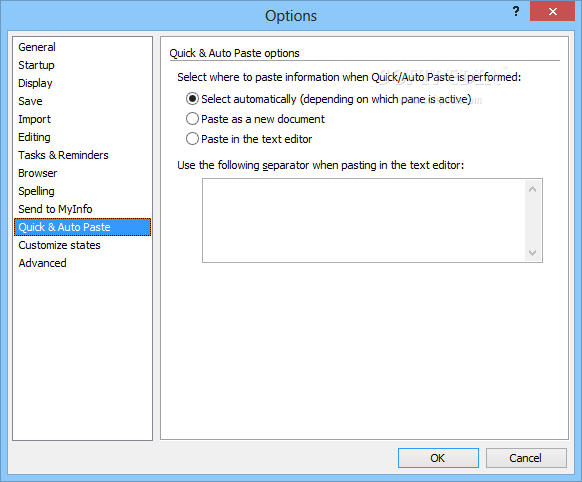The image size is (582, 482).
Task: Go to Send to MyInfo settings
Action: tap(55, 209)
